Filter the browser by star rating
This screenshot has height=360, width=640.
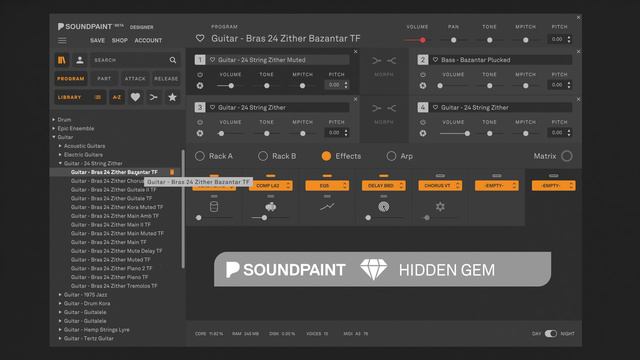(172, 97)
